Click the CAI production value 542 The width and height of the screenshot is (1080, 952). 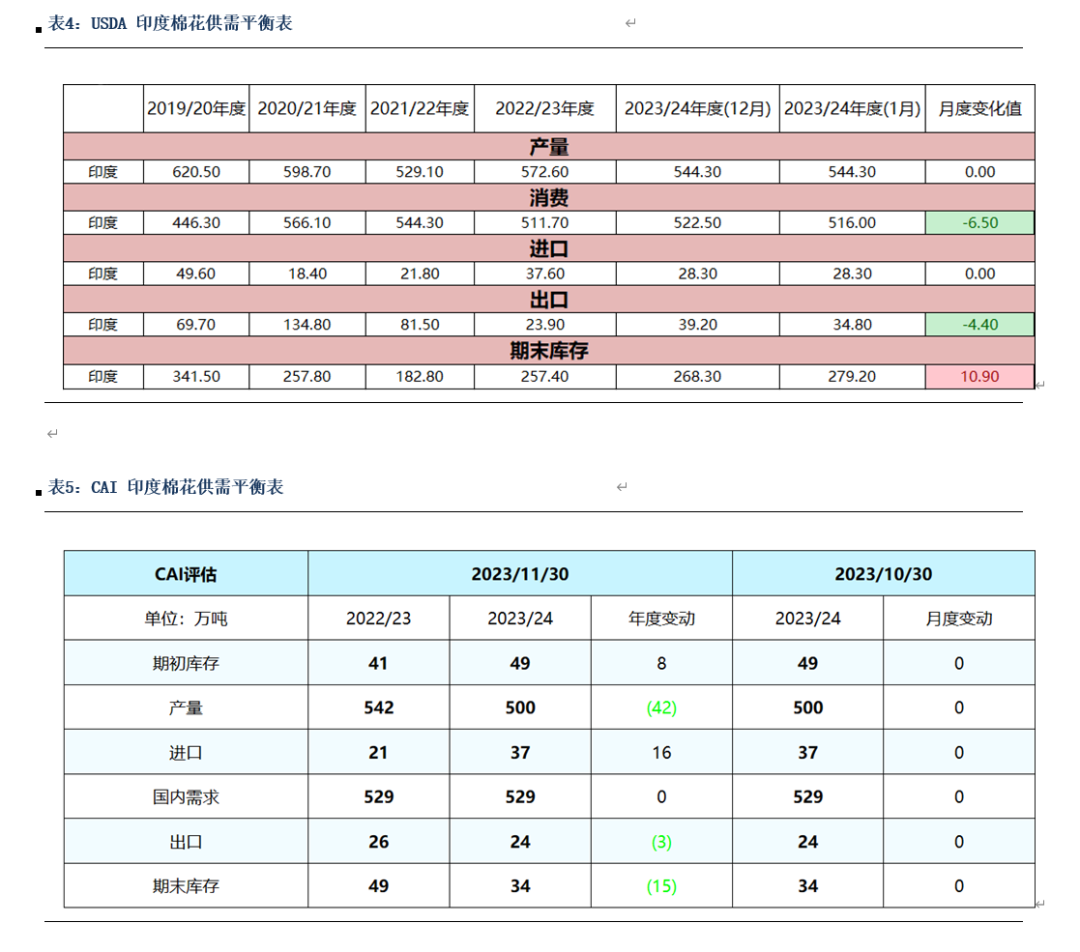tap(378, 707)
